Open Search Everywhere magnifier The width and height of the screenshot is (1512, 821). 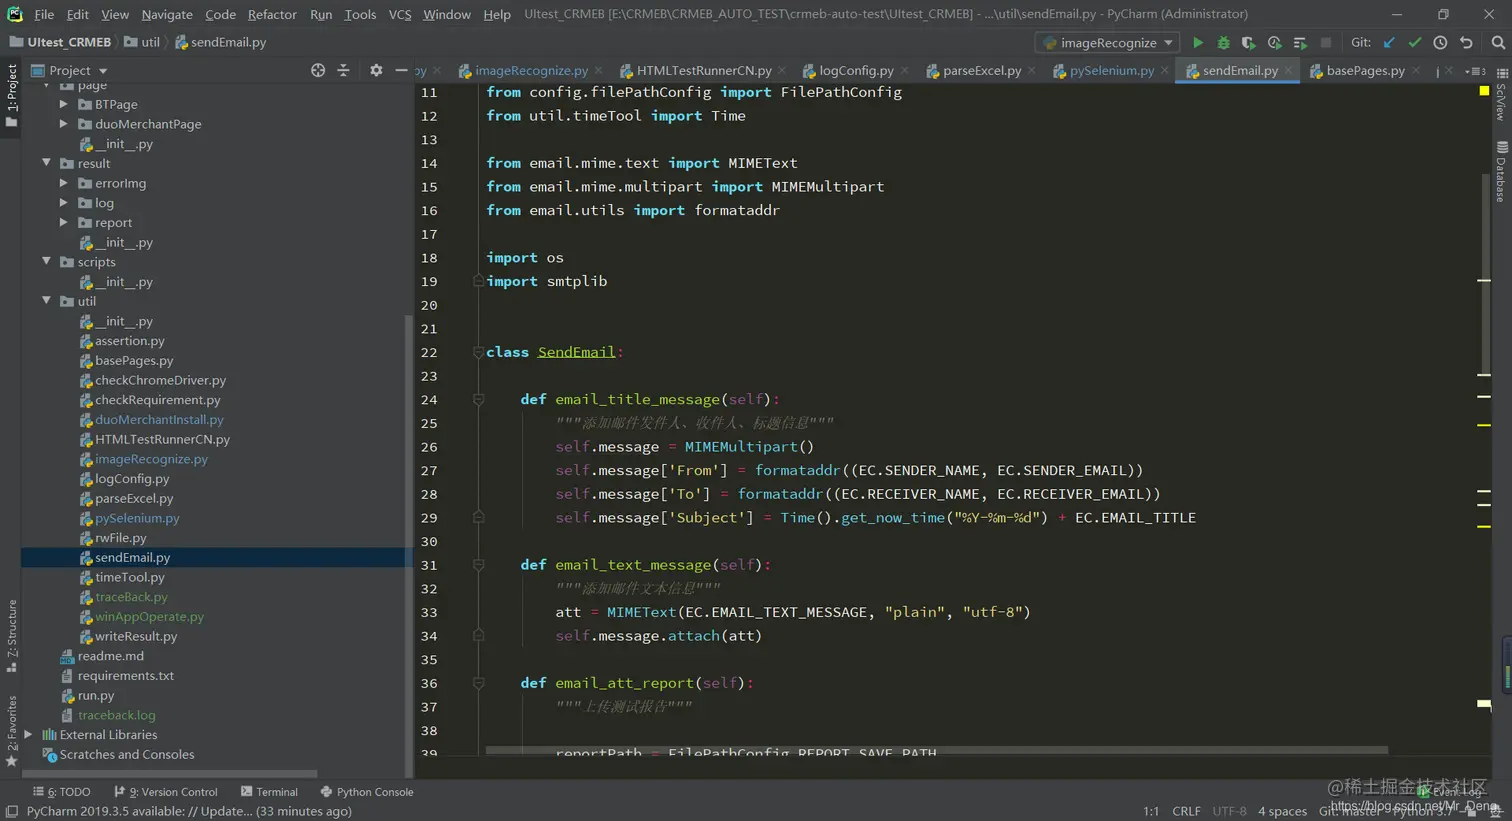pos(1497,43)
